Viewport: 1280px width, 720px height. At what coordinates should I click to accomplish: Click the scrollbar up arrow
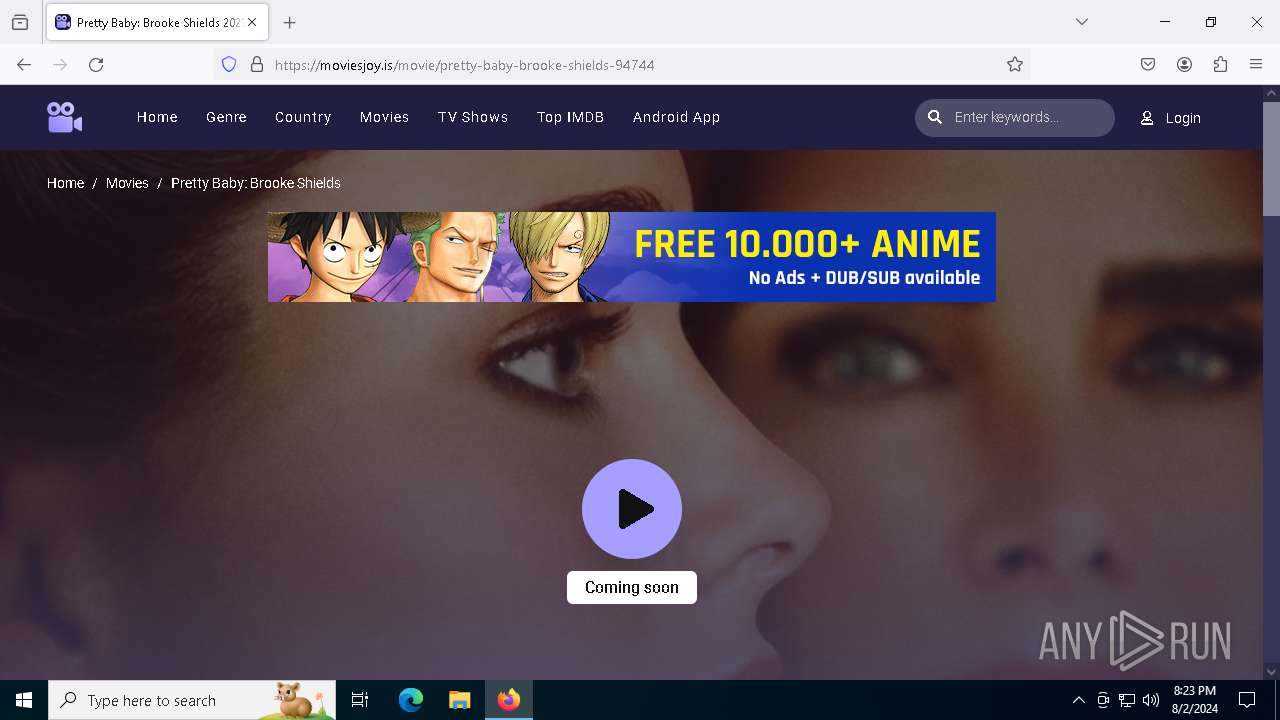tap(1271, 93)
